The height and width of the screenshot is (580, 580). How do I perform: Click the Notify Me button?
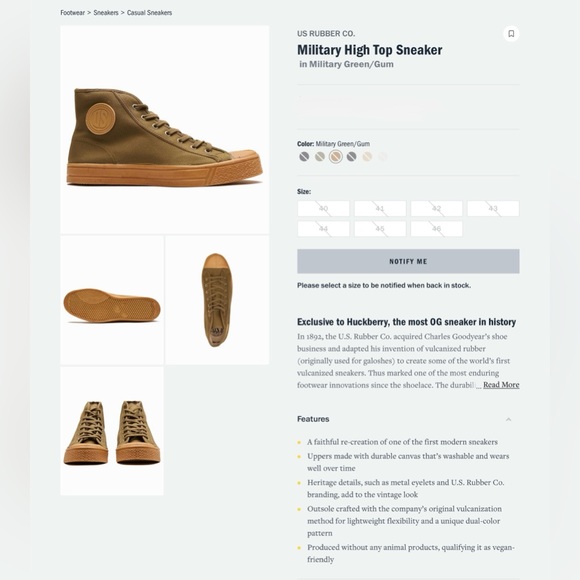pyautogui.click(x=408, y=262)
